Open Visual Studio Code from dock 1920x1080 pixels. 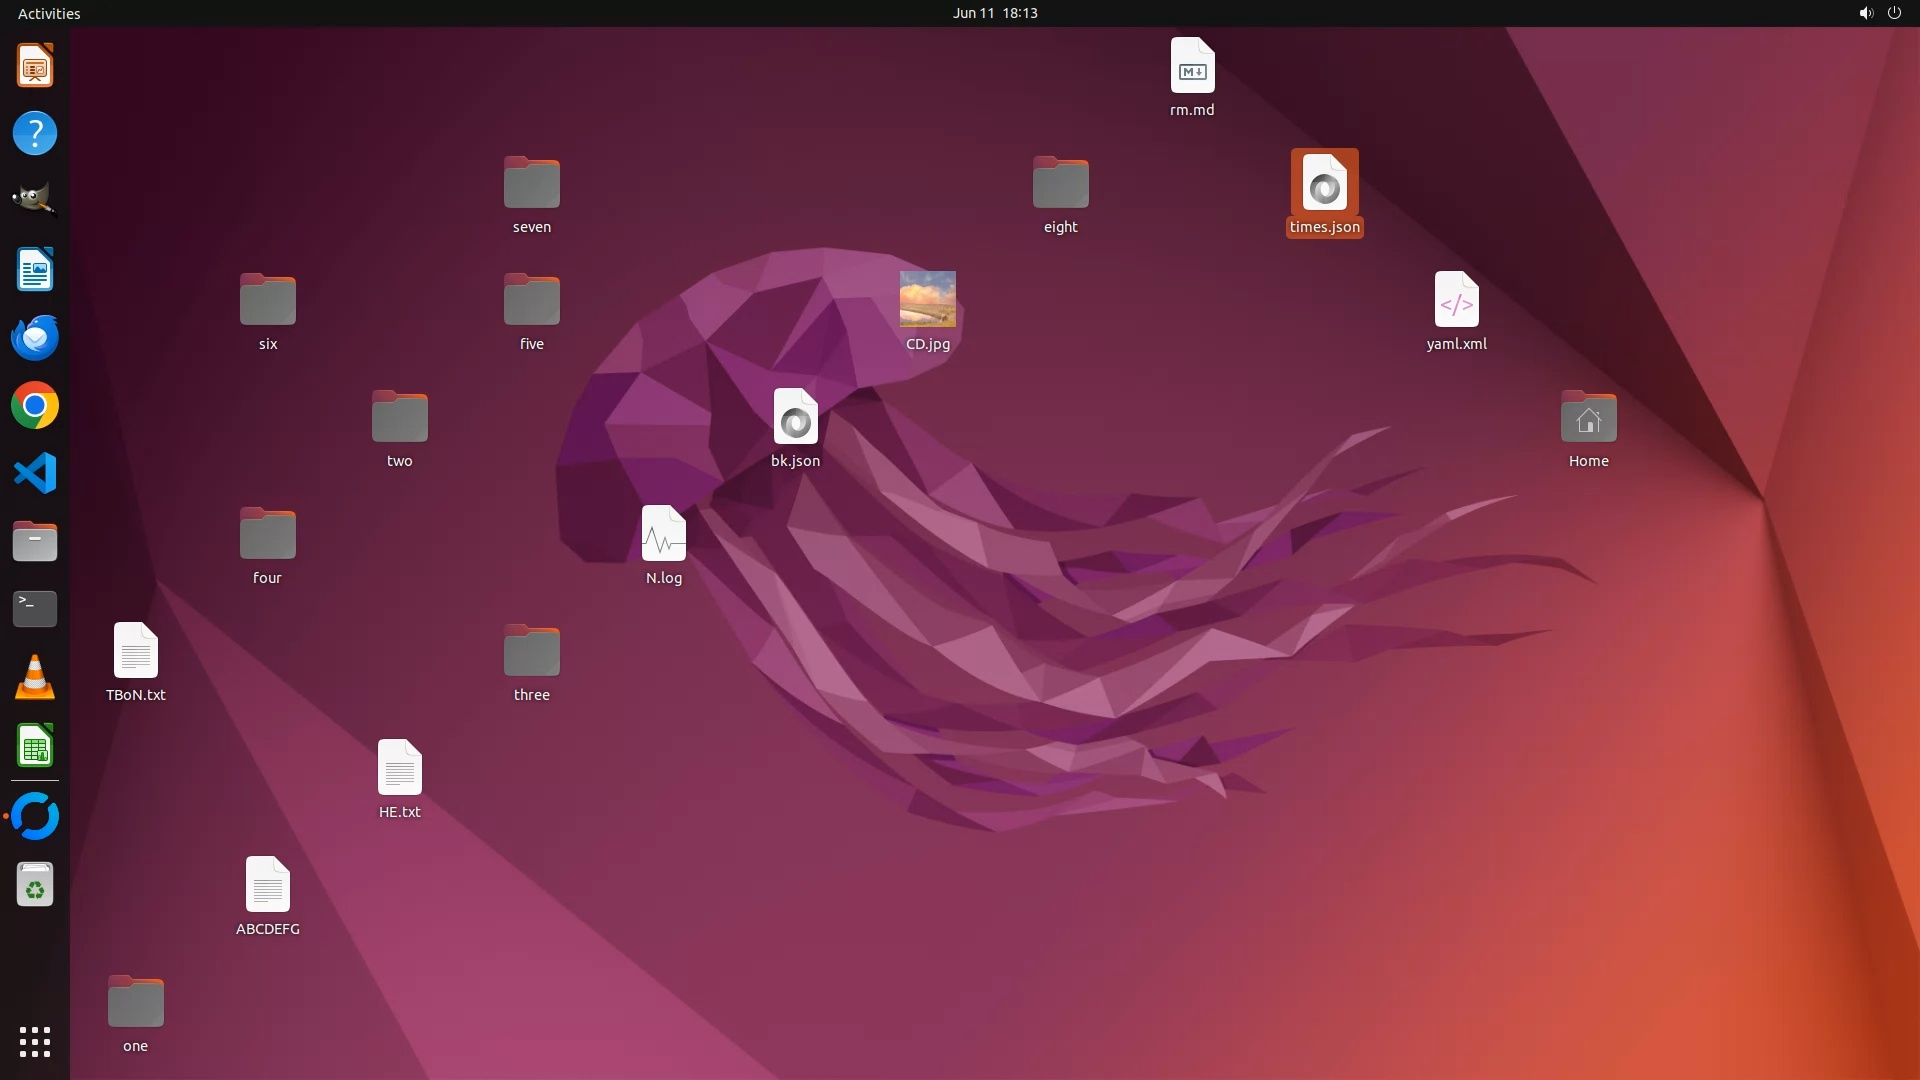(35, 473)
